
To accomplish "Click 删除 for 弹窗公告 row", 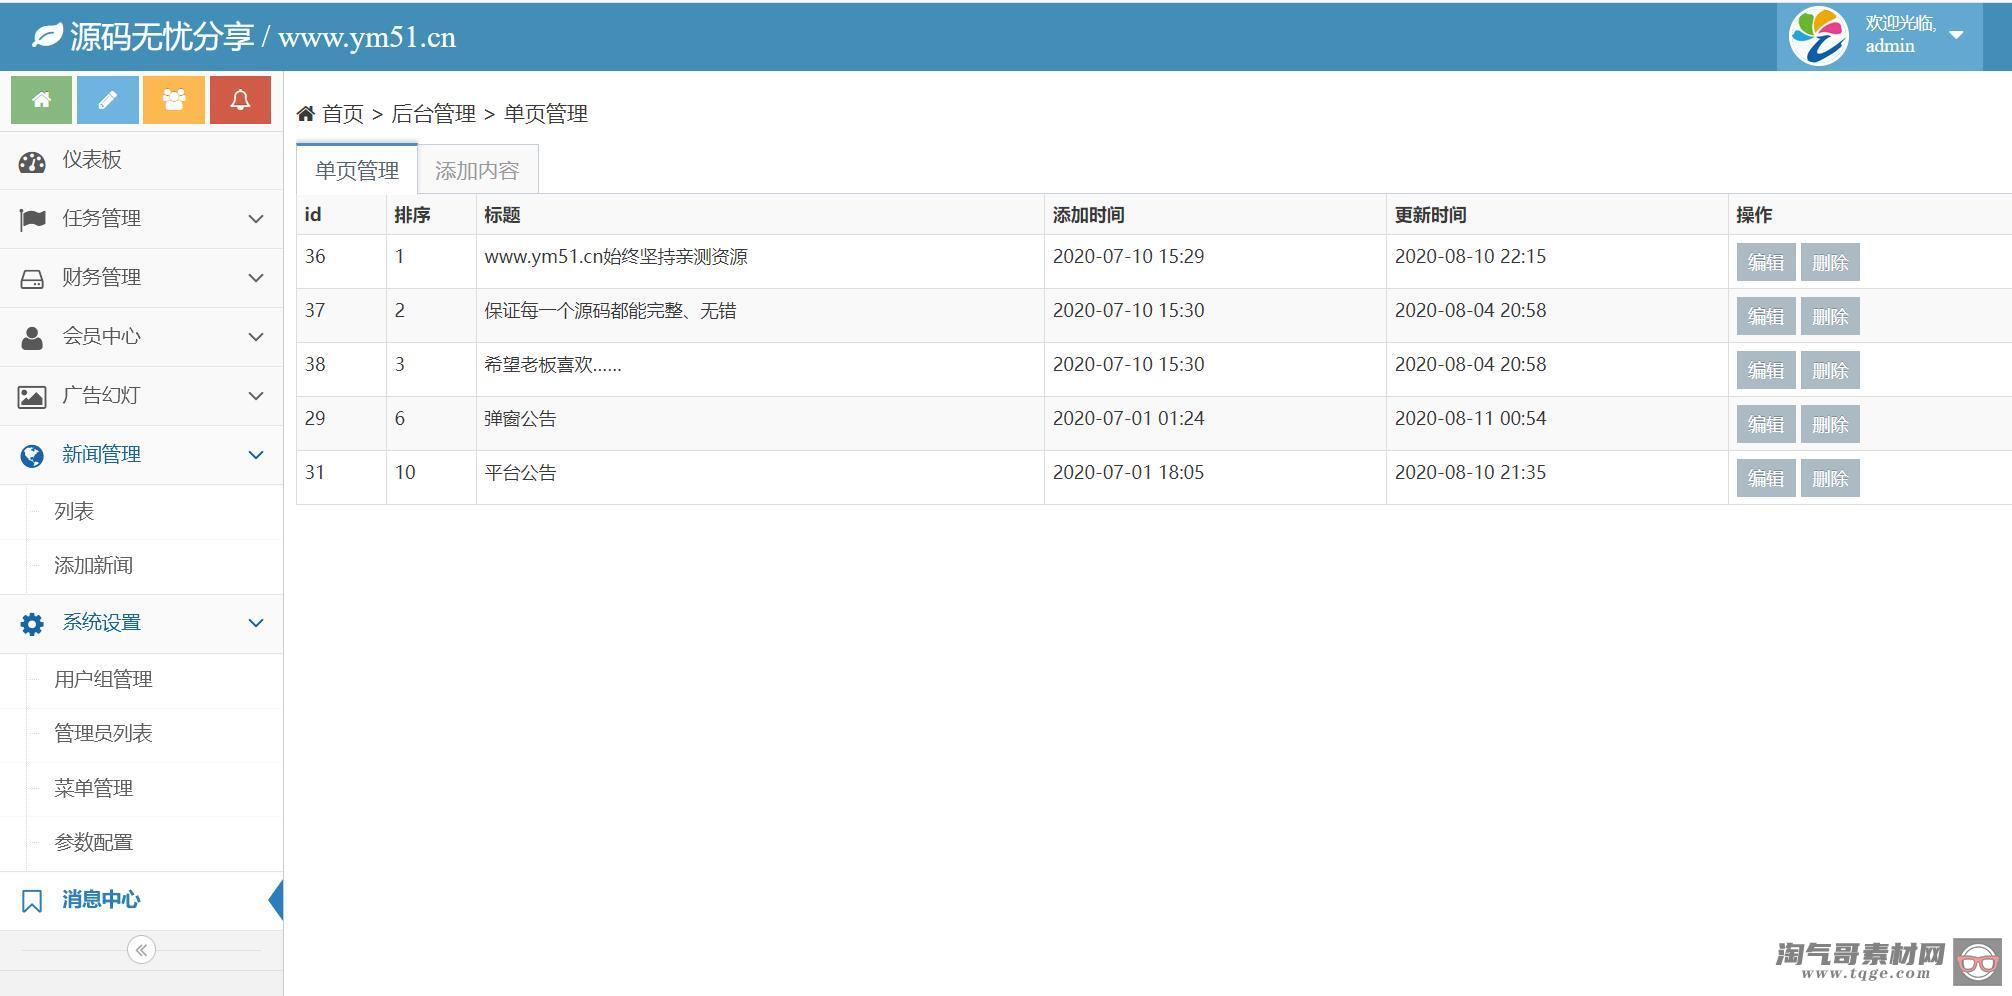I will [x=1830, y=425].
